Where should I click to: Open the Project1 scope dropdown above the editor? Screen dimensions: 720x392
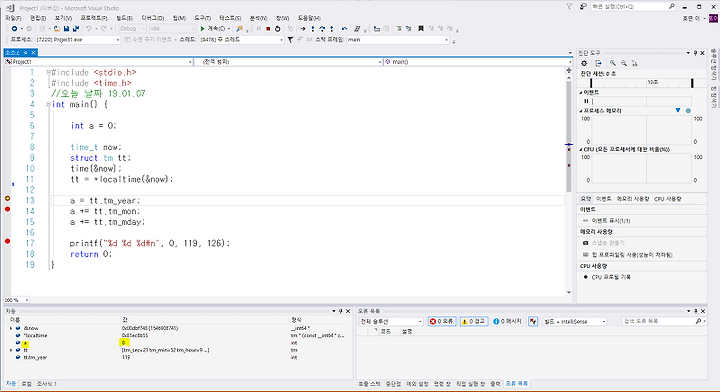99,62
